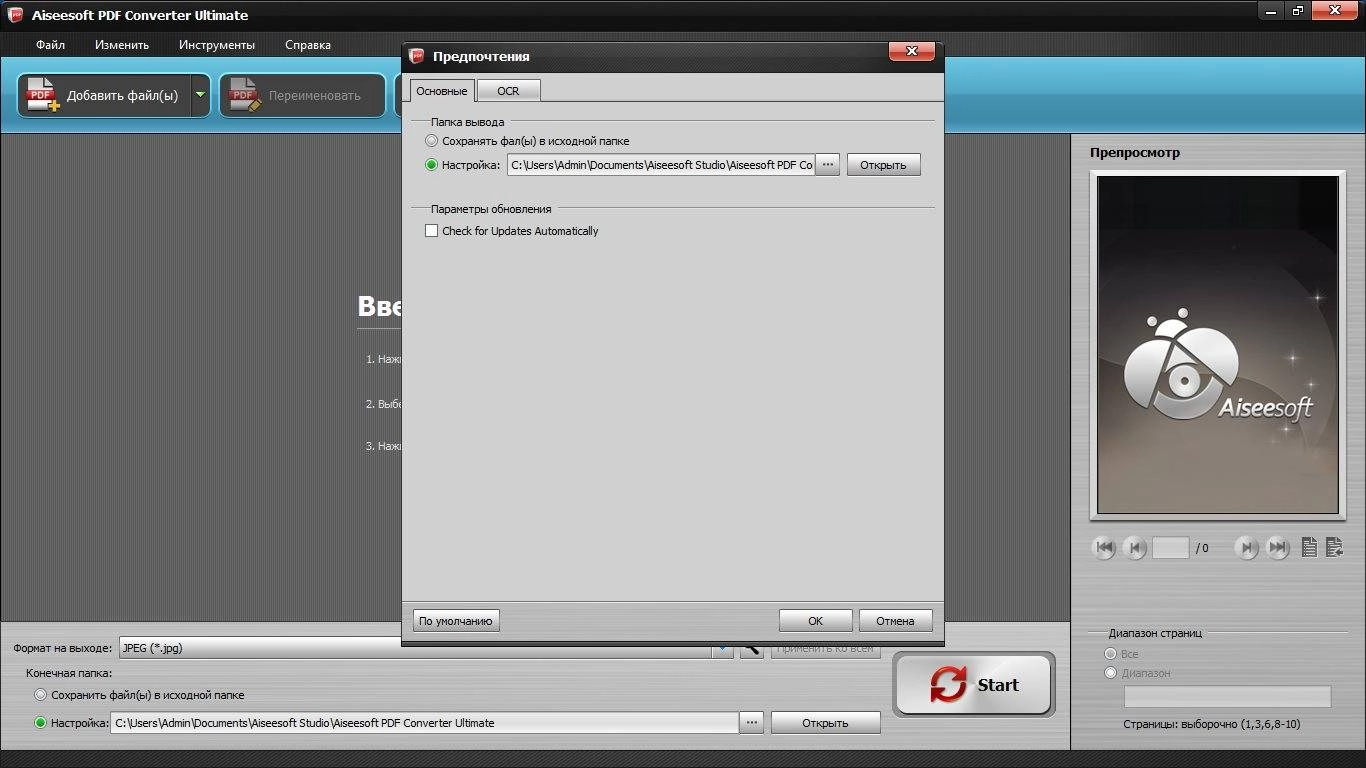Click the Aiseesoft app icon in title bar
The height and width of the screenshot is (768, 1366).
[15, 15]
